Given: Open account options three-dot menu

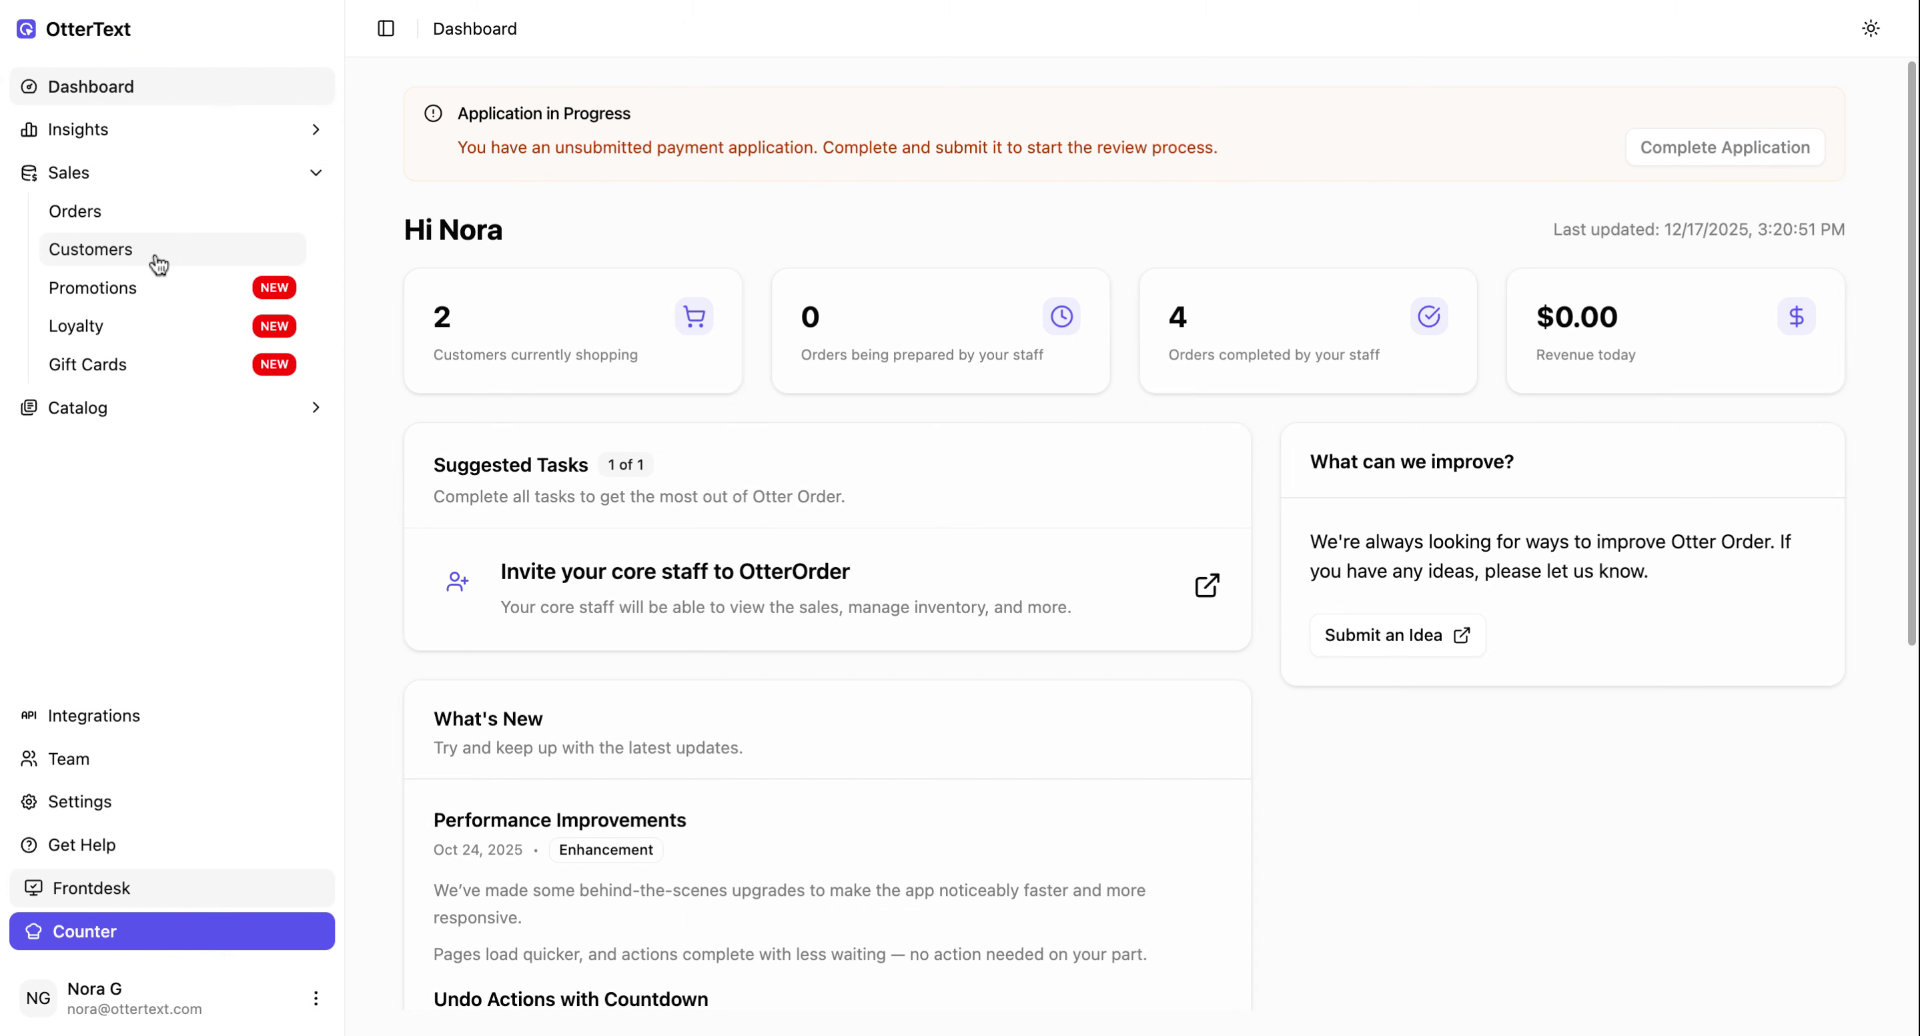Looking at the screenshot, I should 315,998.
